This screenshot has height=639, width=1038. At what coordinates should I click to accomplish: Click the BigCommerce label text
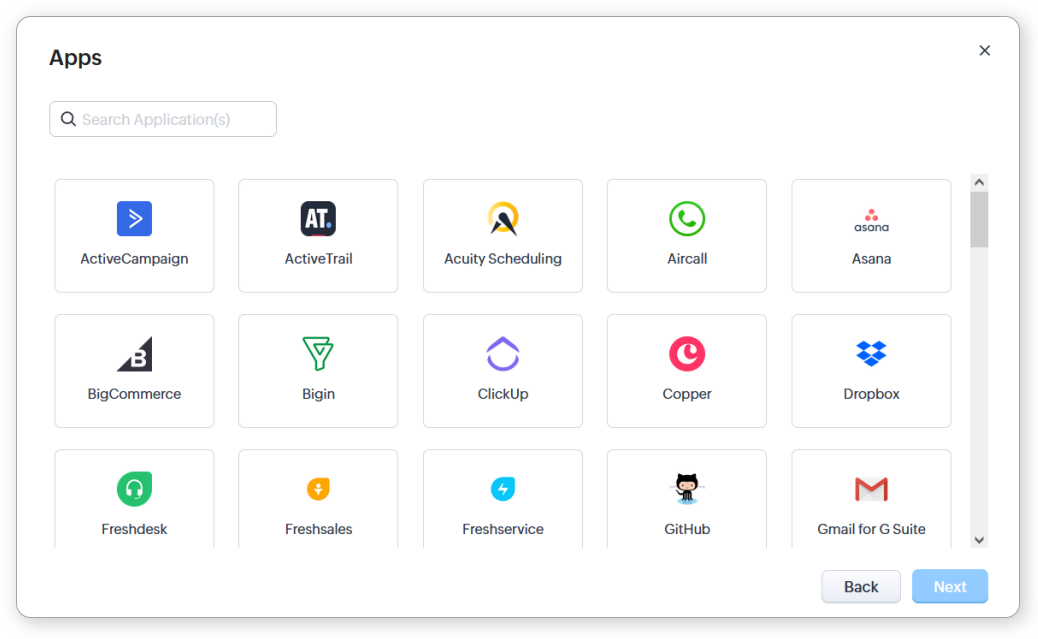(134, 394)
